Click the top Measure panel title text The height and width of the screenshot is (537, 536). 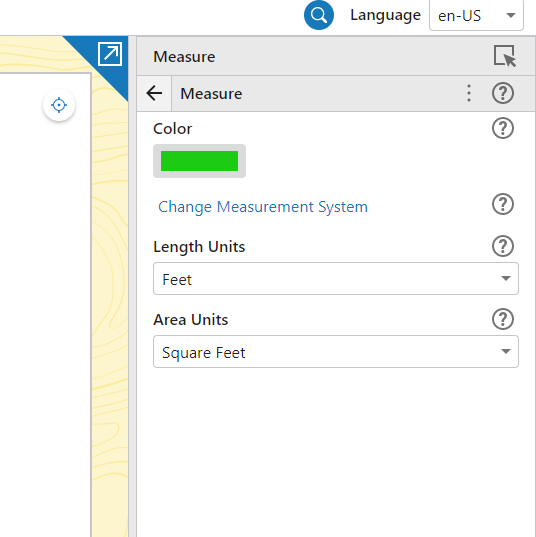point(184,57)
